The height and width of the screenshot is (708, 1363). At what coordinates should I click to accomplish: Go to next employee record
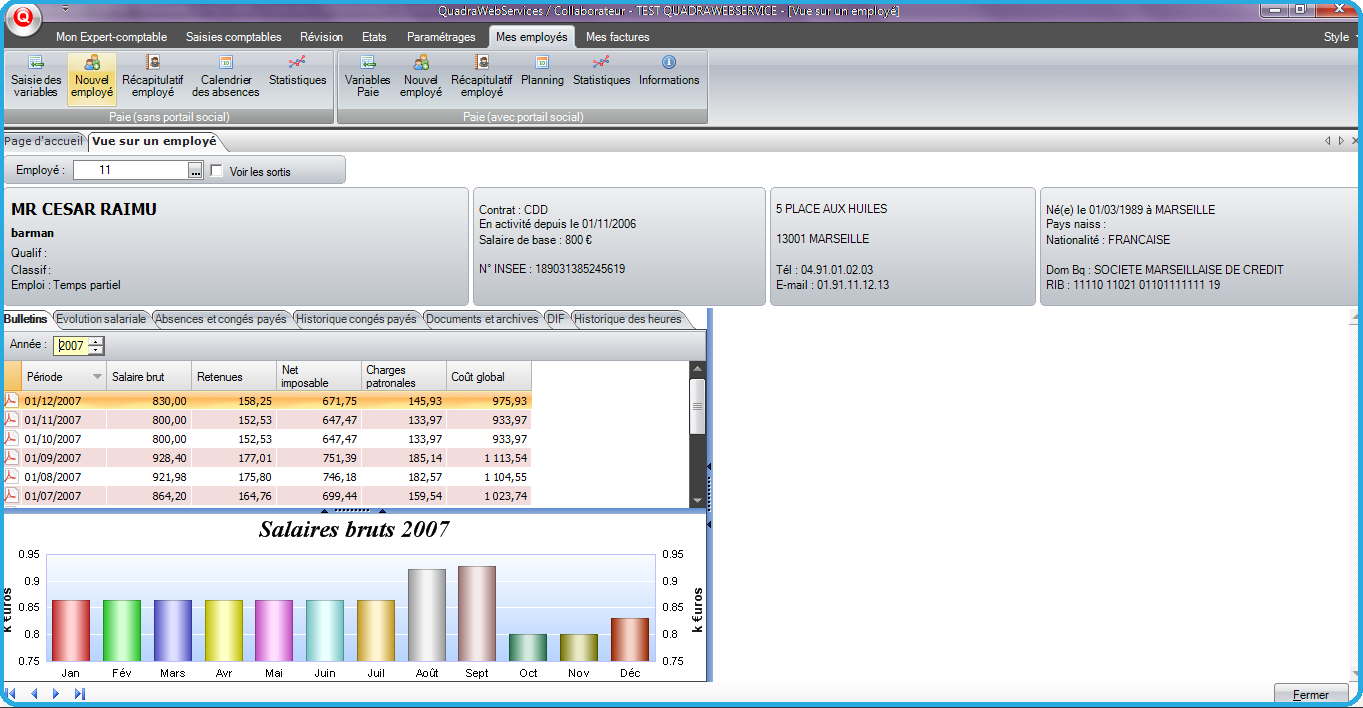(x=56, y=694)
